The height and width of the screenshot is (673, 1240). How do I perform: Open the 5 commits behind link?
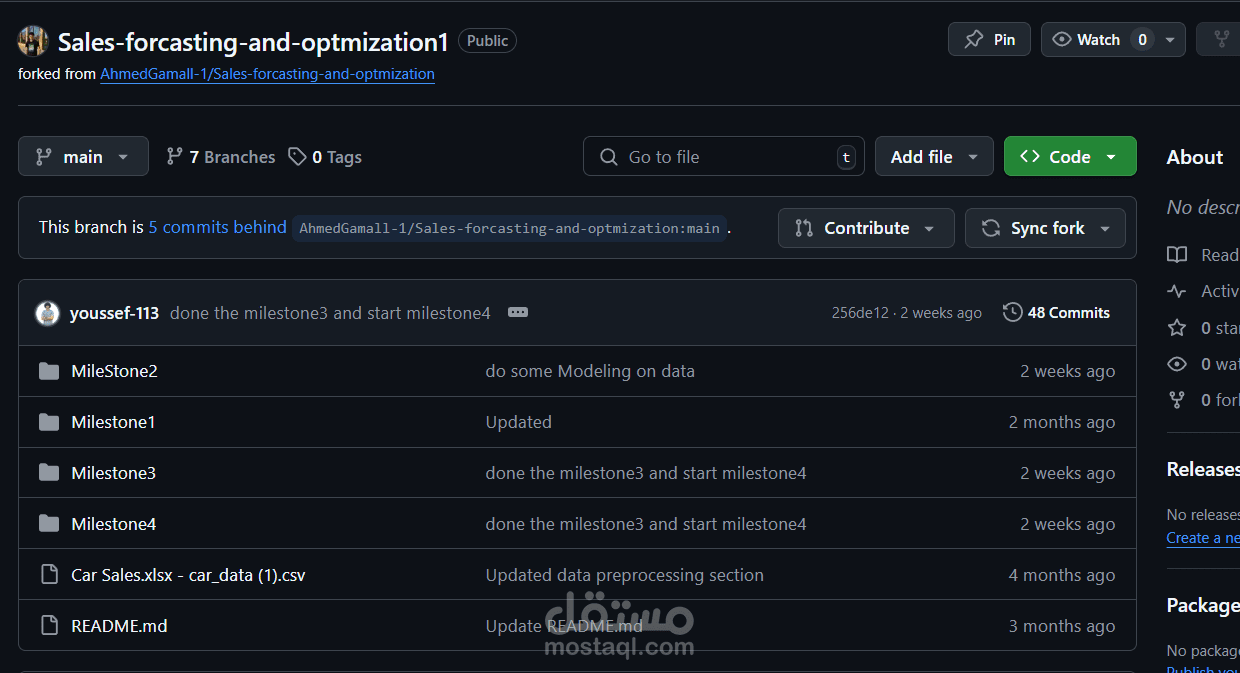click(218, 227)
